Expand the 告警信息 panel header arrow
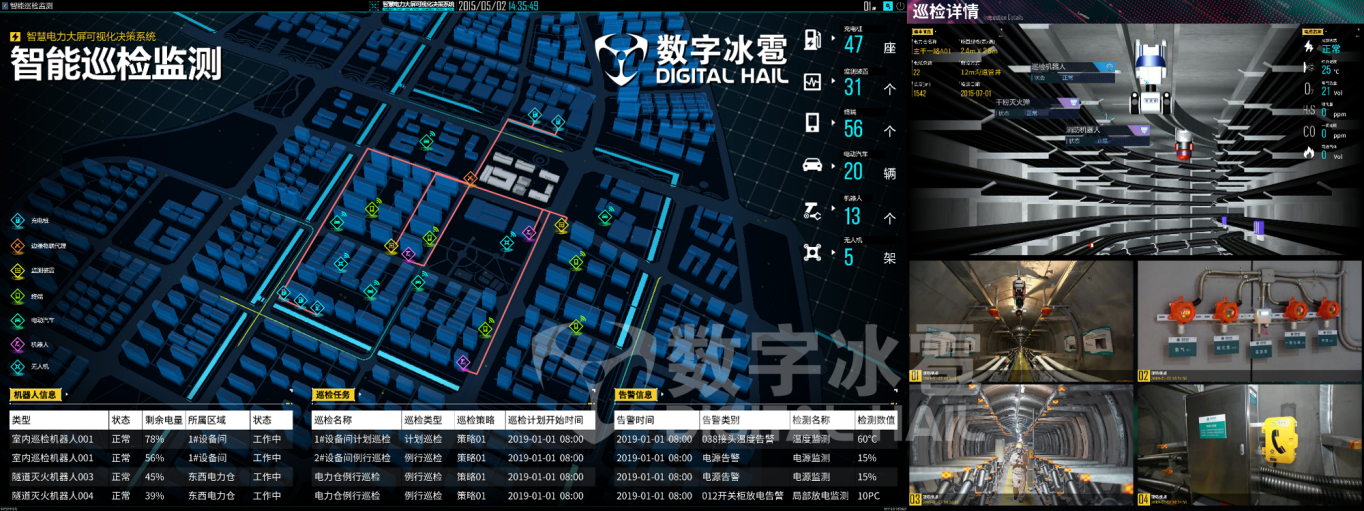 pyautogui.click(x=661, y=394)
